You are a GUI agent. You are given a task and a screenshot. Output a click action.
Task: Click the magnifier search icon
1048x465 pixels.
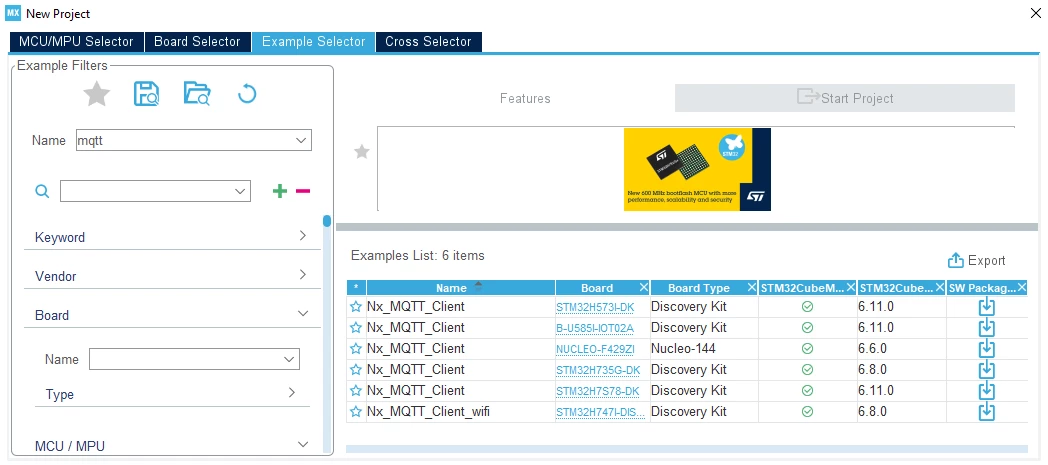coord(42,192)
